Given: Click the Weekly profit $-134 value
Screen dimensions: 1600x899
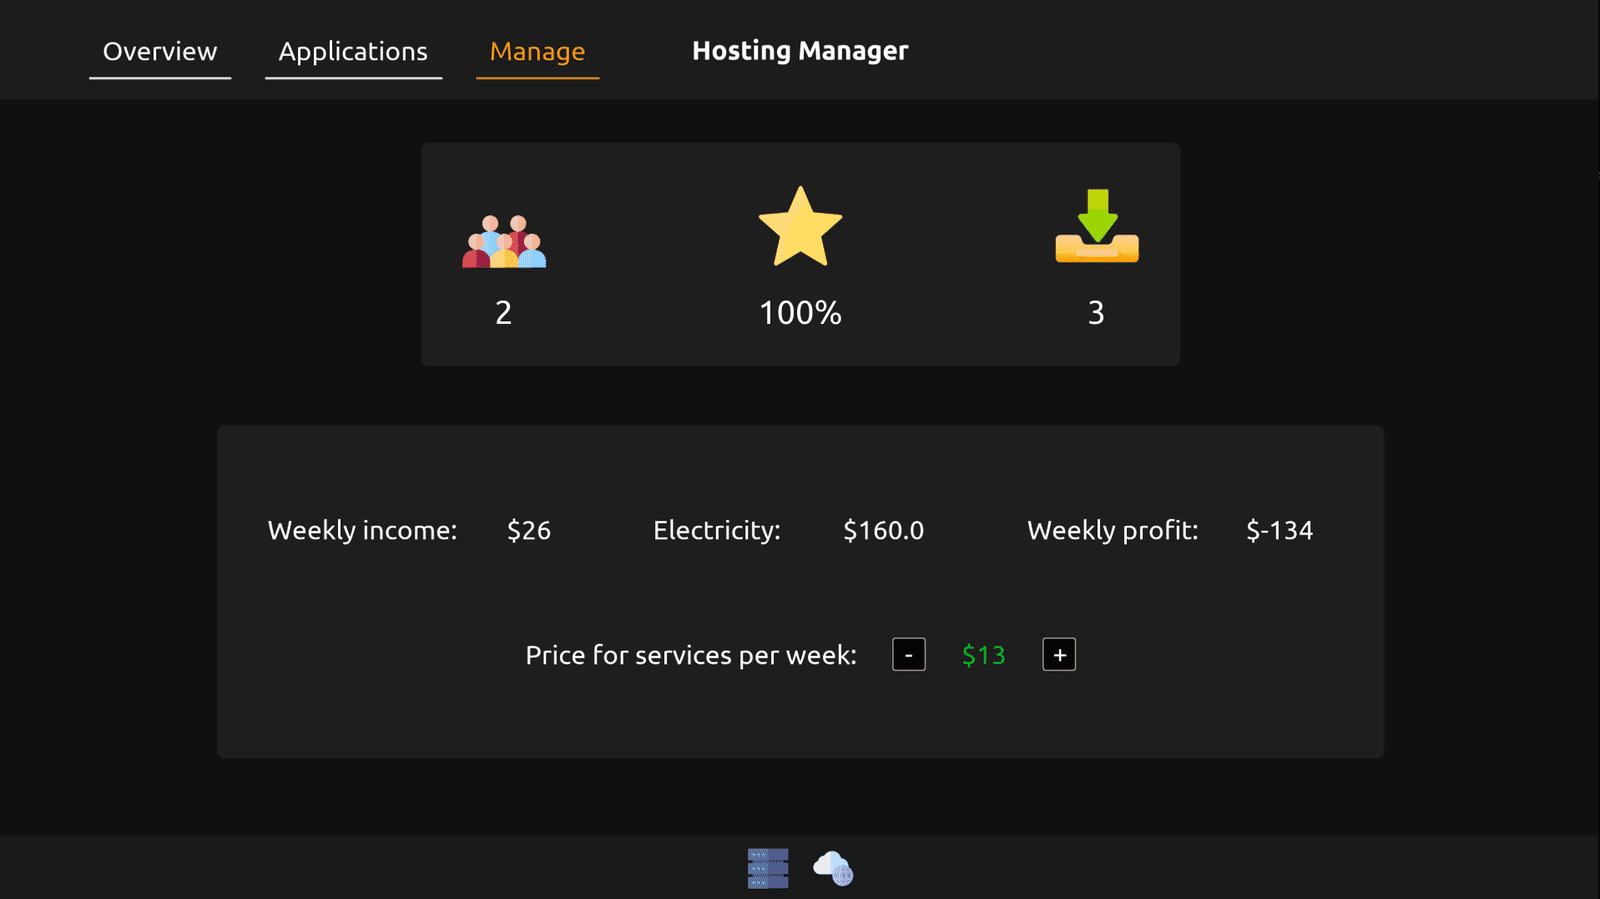Looking at the screenshot, I should 1279,530.
